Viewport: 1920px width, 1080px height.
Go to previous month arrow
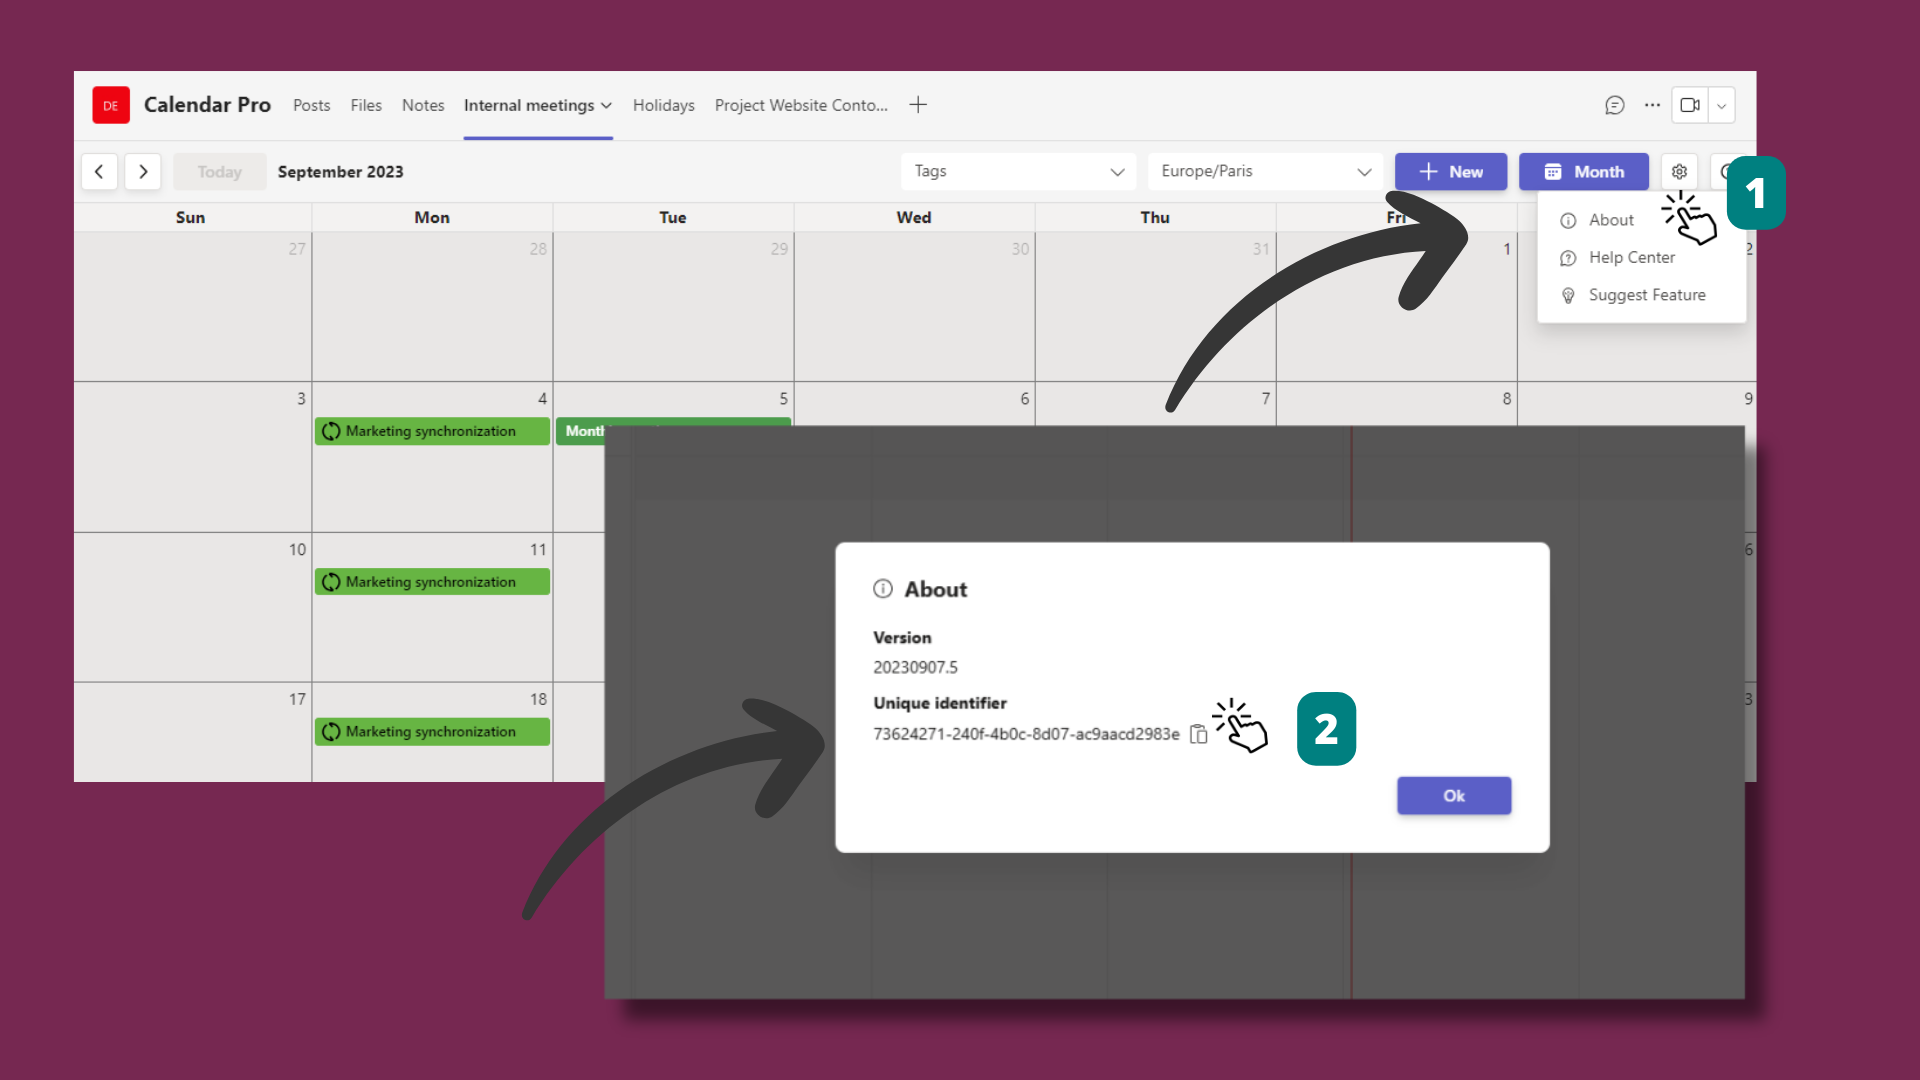tap(99, 172)
